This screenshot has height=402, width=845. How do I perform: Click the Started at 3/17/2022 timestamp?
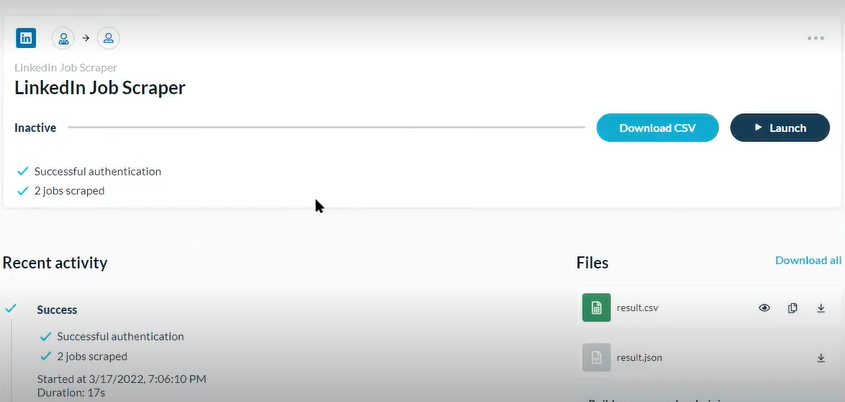[x=122, y=379]
